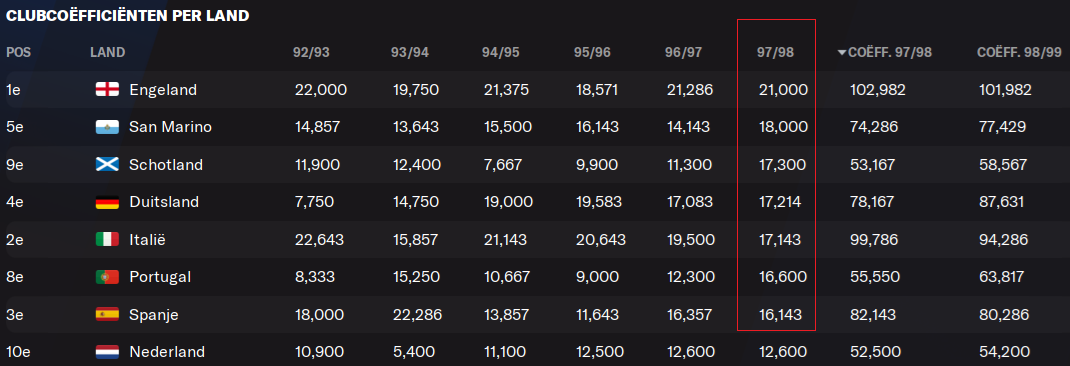Toggle sort arrow on COËFF. 97/98 column
The height and width of the screenshot is (366, 1070).
(x=841, y=53)
